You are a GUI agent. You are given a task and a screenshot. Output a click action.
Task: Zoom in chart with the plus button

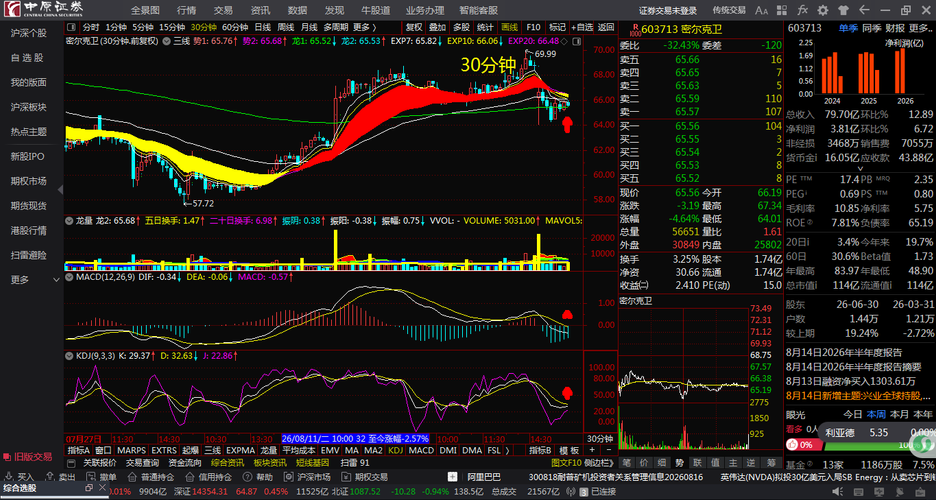tap(592, 450)
